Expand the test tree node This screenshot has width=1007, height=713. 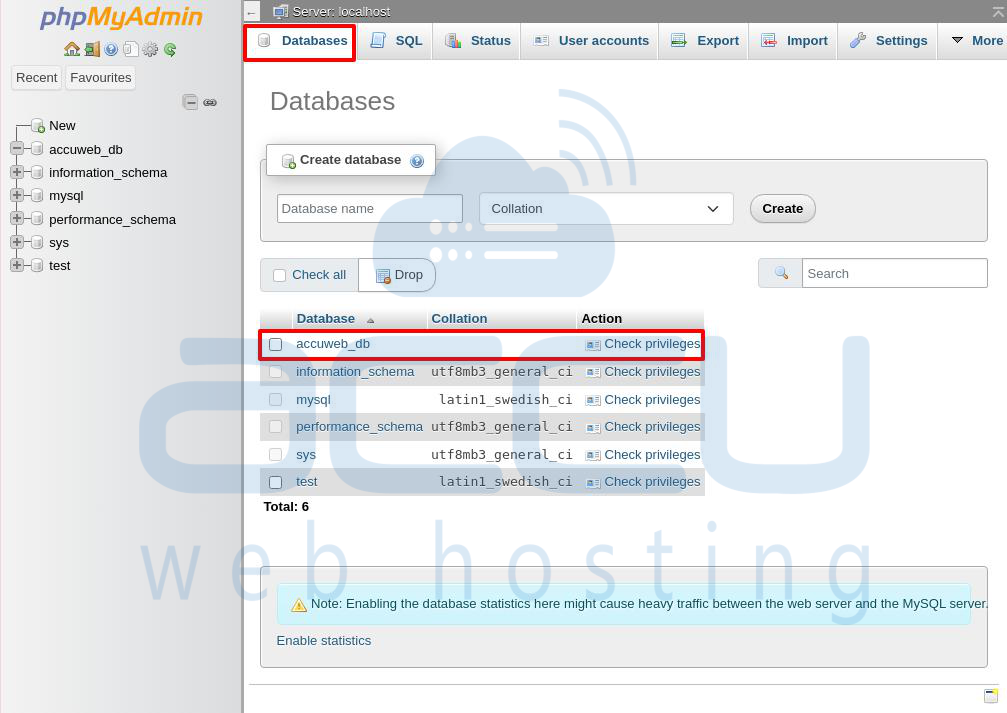[17, 265]
